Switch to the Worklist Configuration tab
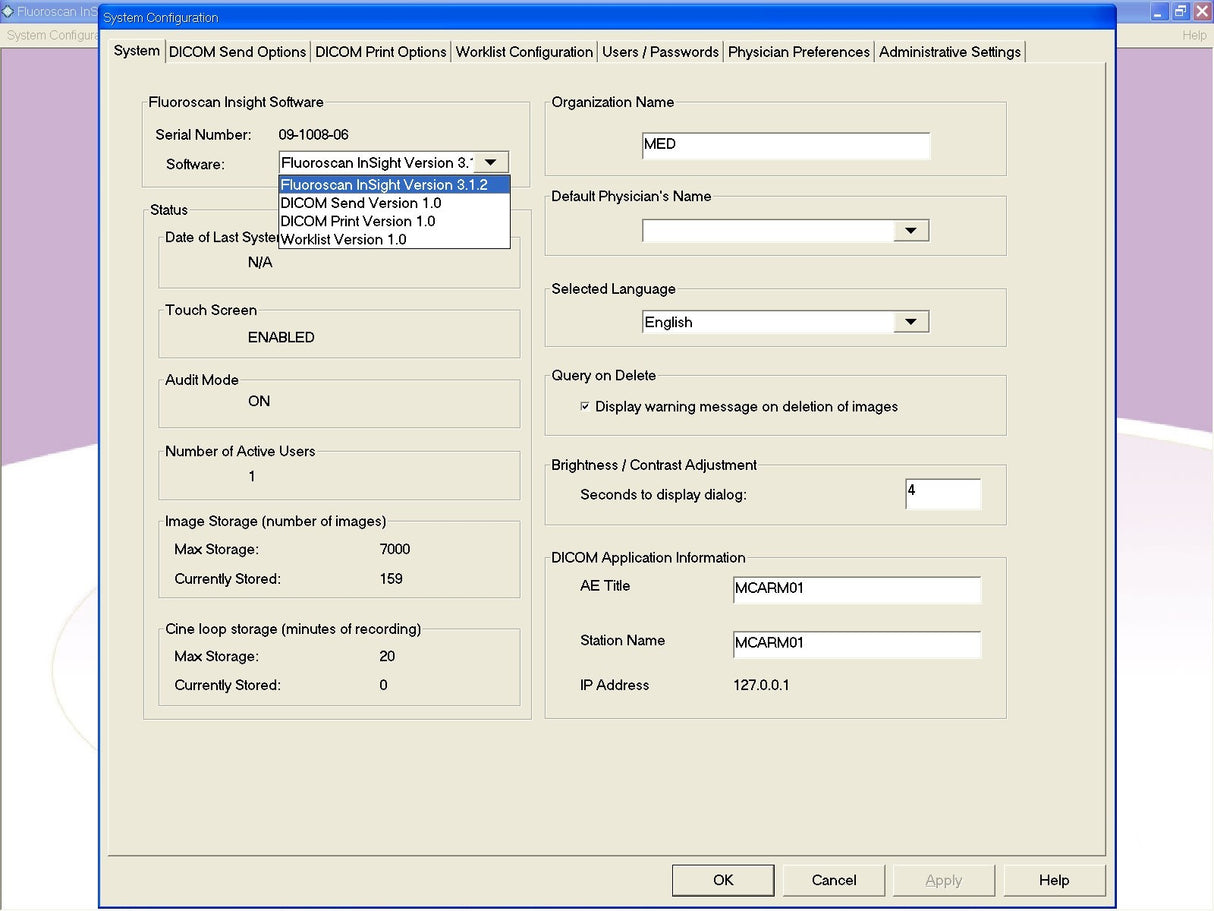The image size is (1214, 911). tap(524, 51)
